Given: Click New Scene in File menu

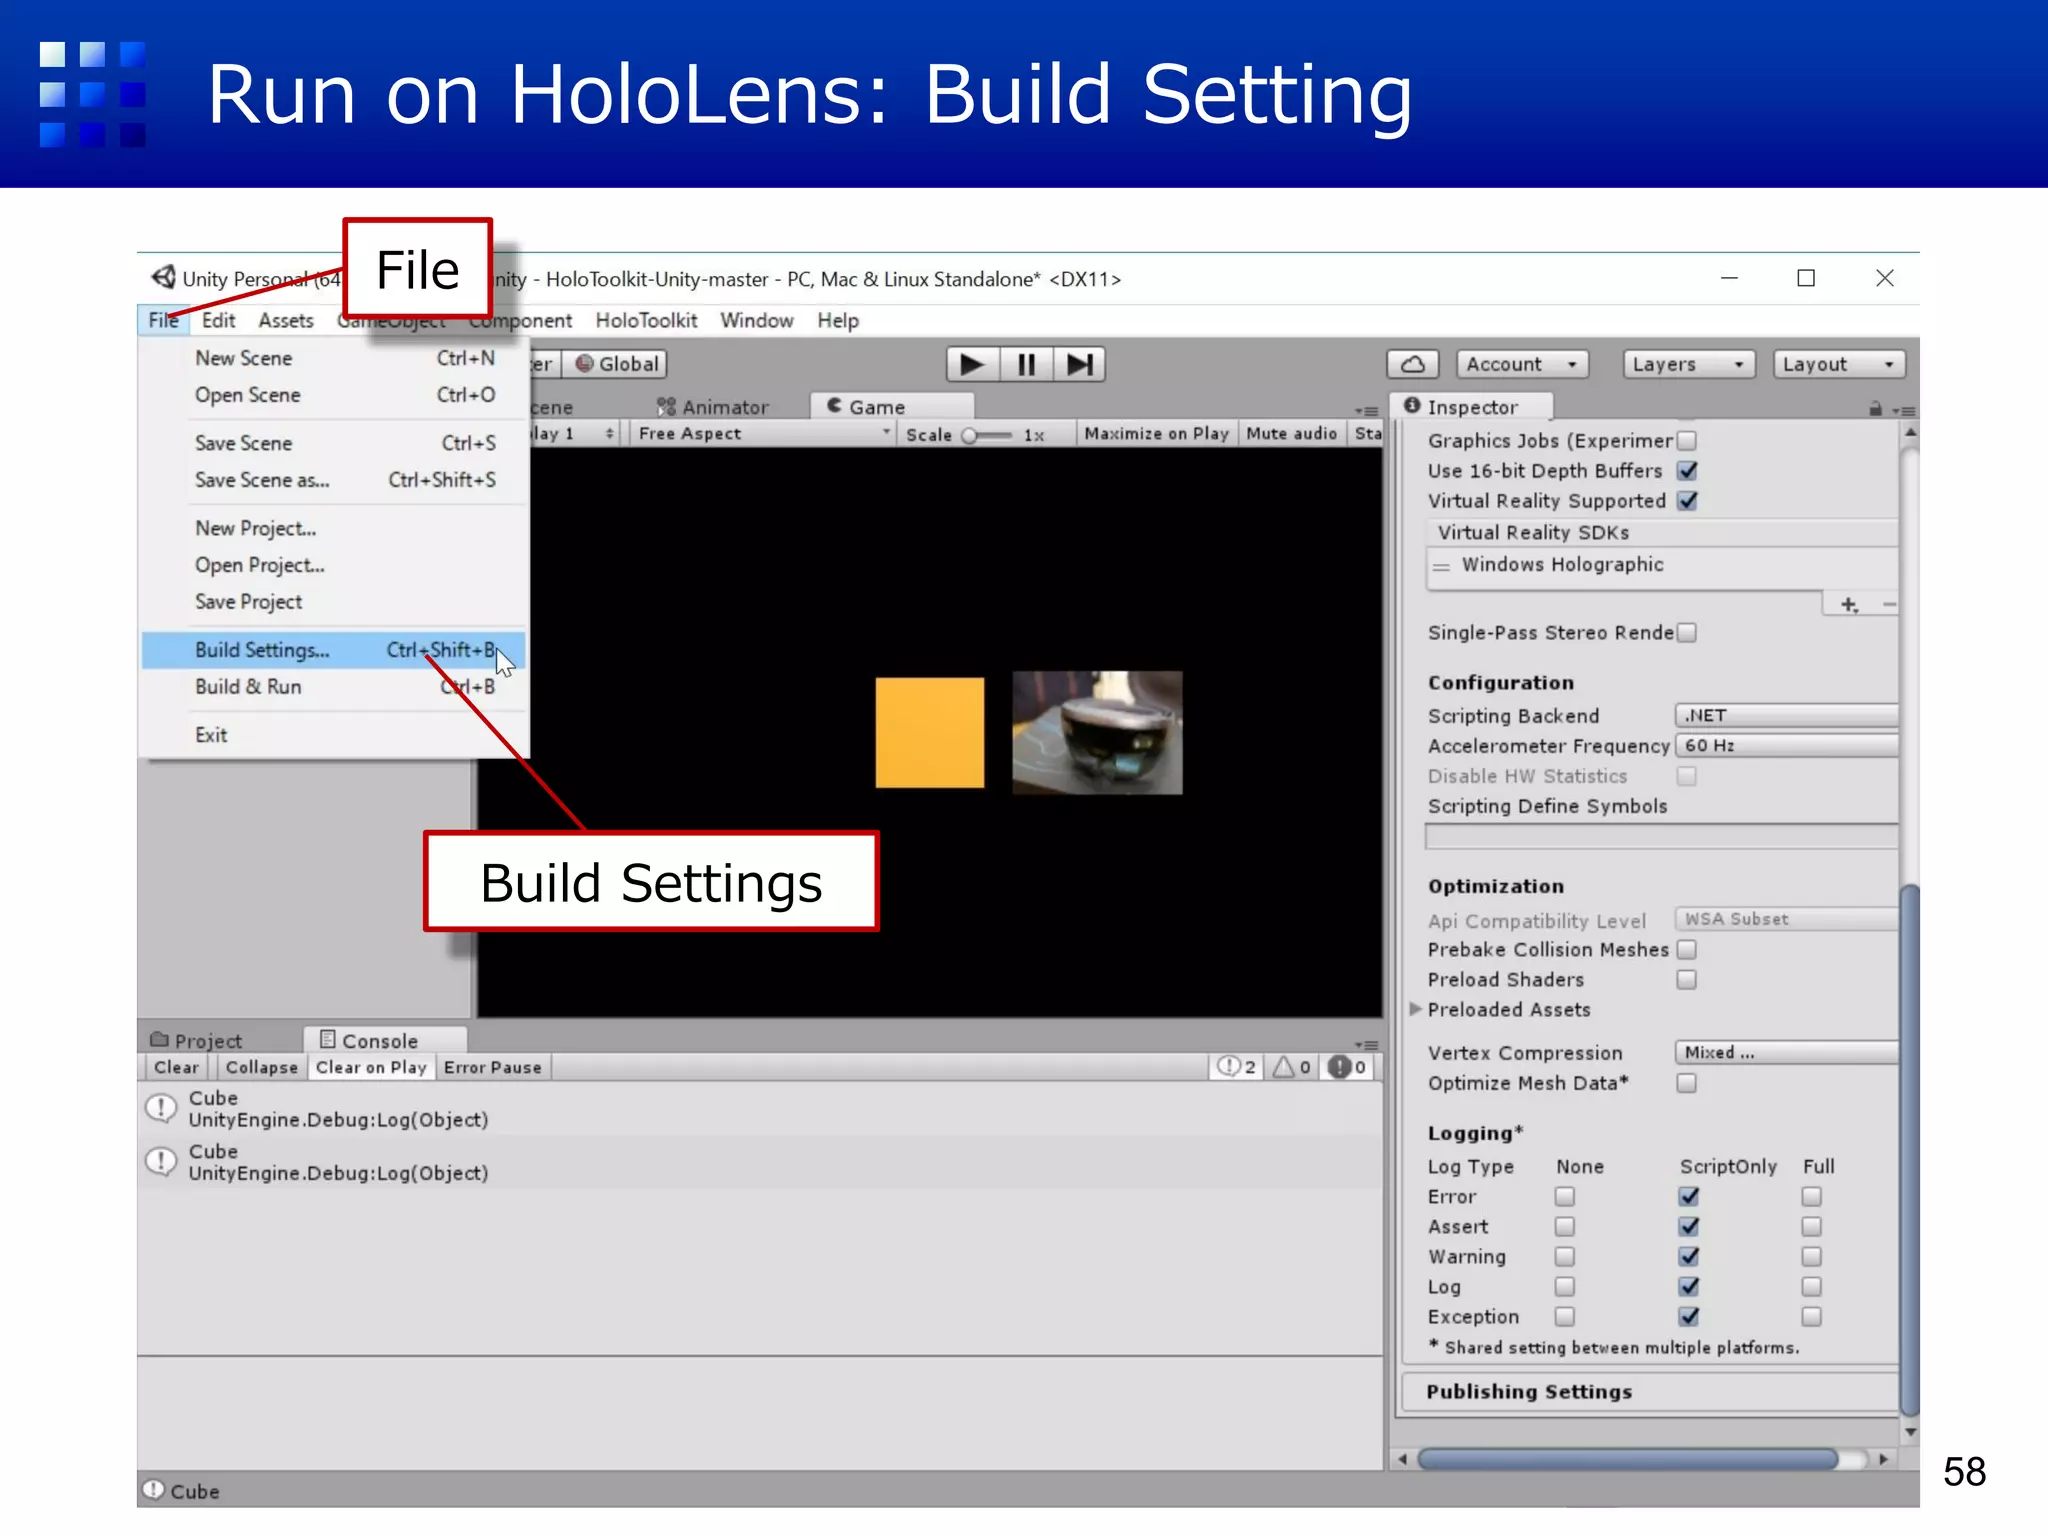Looking at the screenshot, I should point(334,358).
